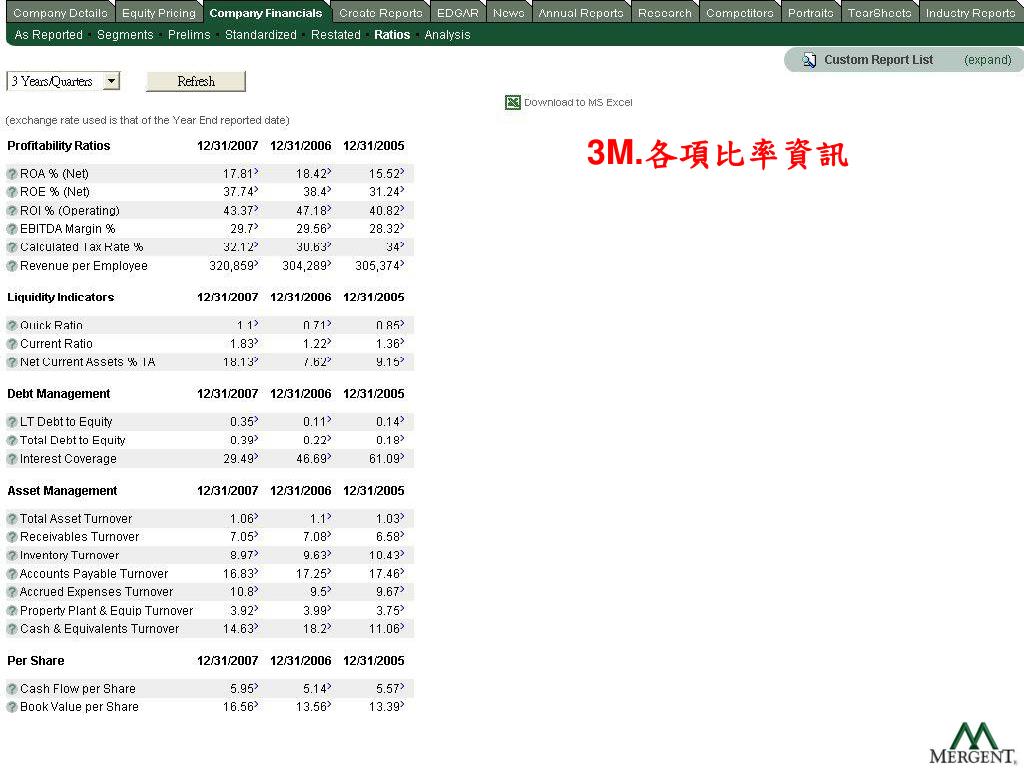Click help icon beside Cash & Equivalents Turnover
This screenshot has height=768, width=1024.
[12, 629]
